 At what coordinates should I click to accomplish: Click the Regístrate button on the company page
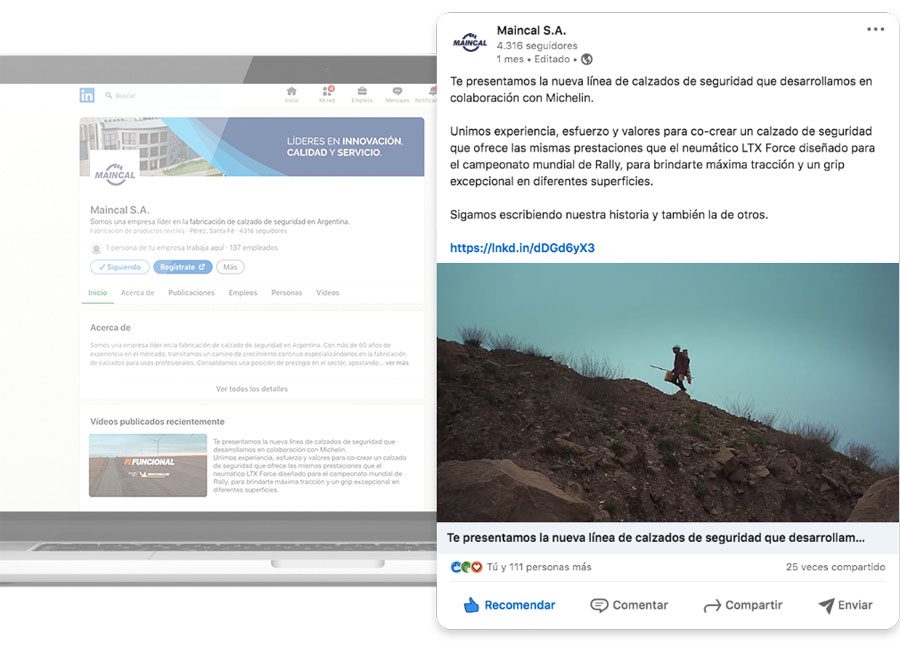tap(183, 267)
